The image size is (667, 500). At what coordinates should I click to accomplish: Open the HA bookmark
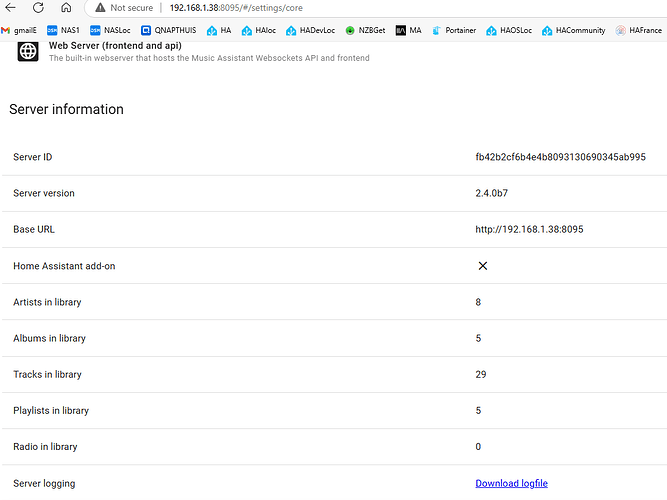point(218,30)
